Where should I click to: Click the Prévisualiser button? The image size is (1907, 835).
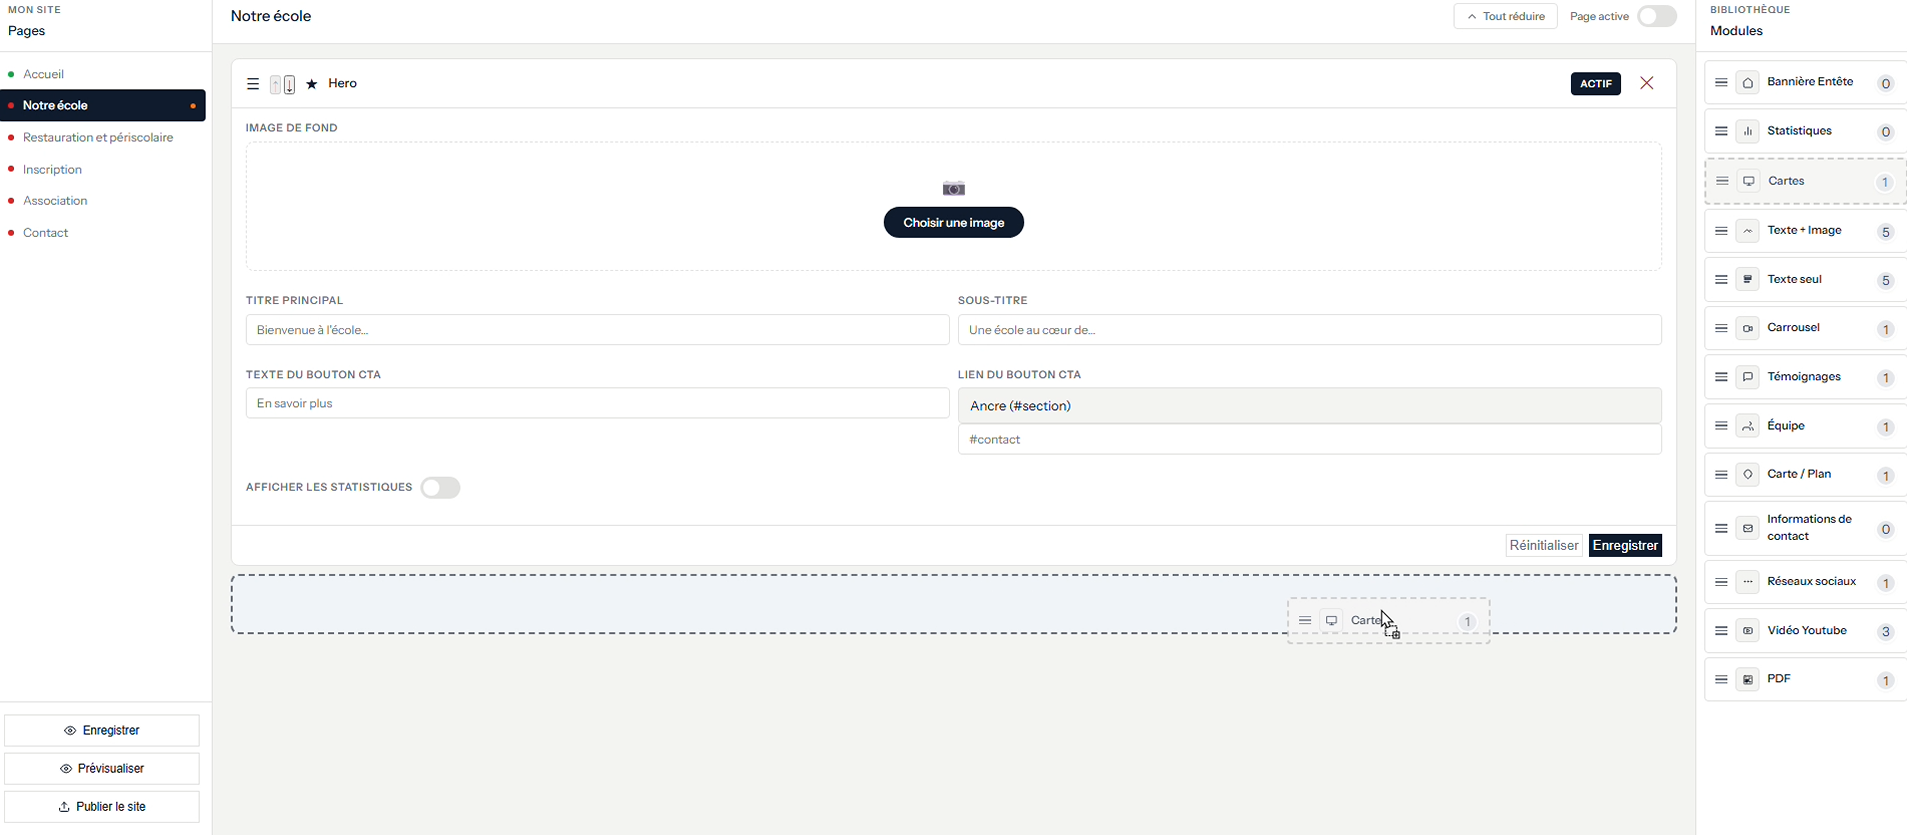tap(102, 768)
